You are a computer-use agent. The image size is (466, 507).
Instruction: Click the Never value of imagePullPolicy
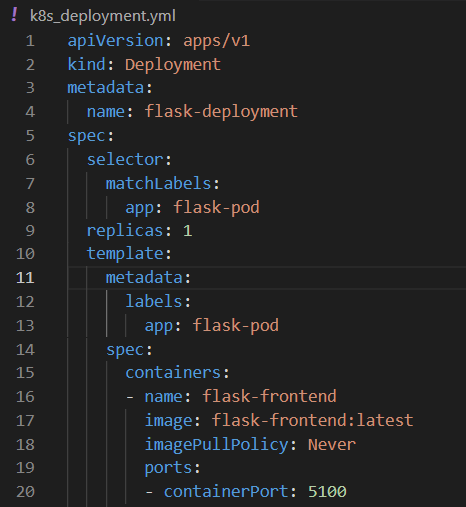(x=332, y=444)
